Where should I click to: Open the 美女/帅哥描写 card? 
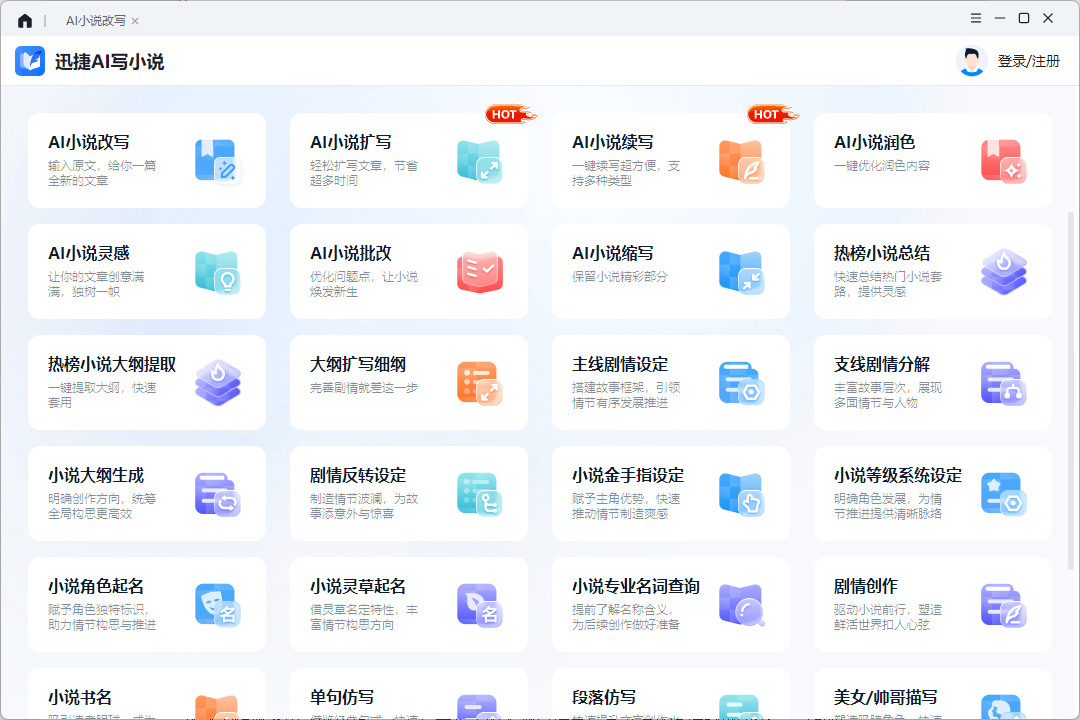(x=933, y=694)
